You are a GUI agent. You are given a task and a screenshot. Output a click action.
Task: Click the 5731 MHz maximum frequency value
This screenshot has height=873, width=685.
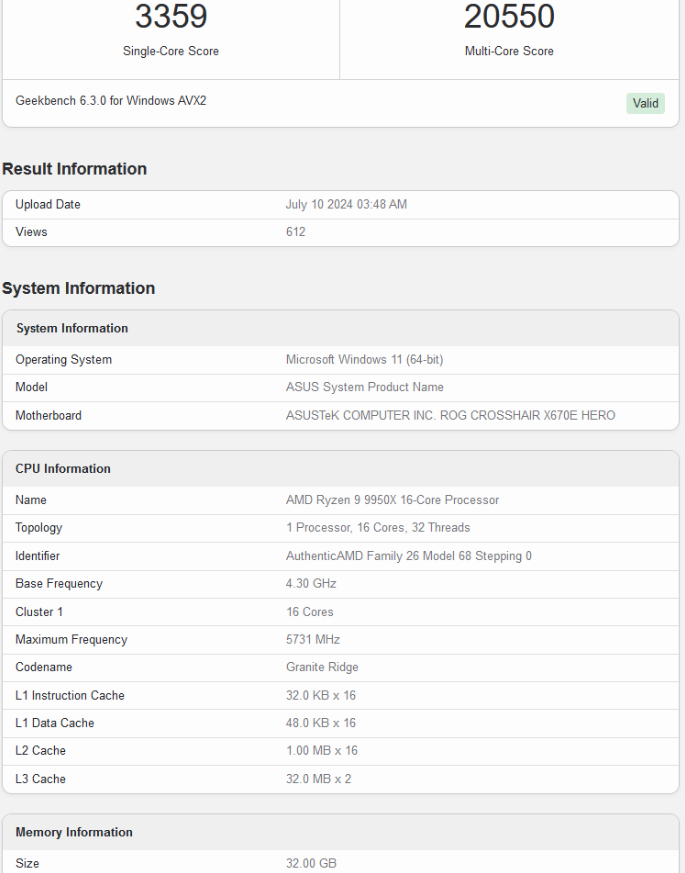click(313, 639)
